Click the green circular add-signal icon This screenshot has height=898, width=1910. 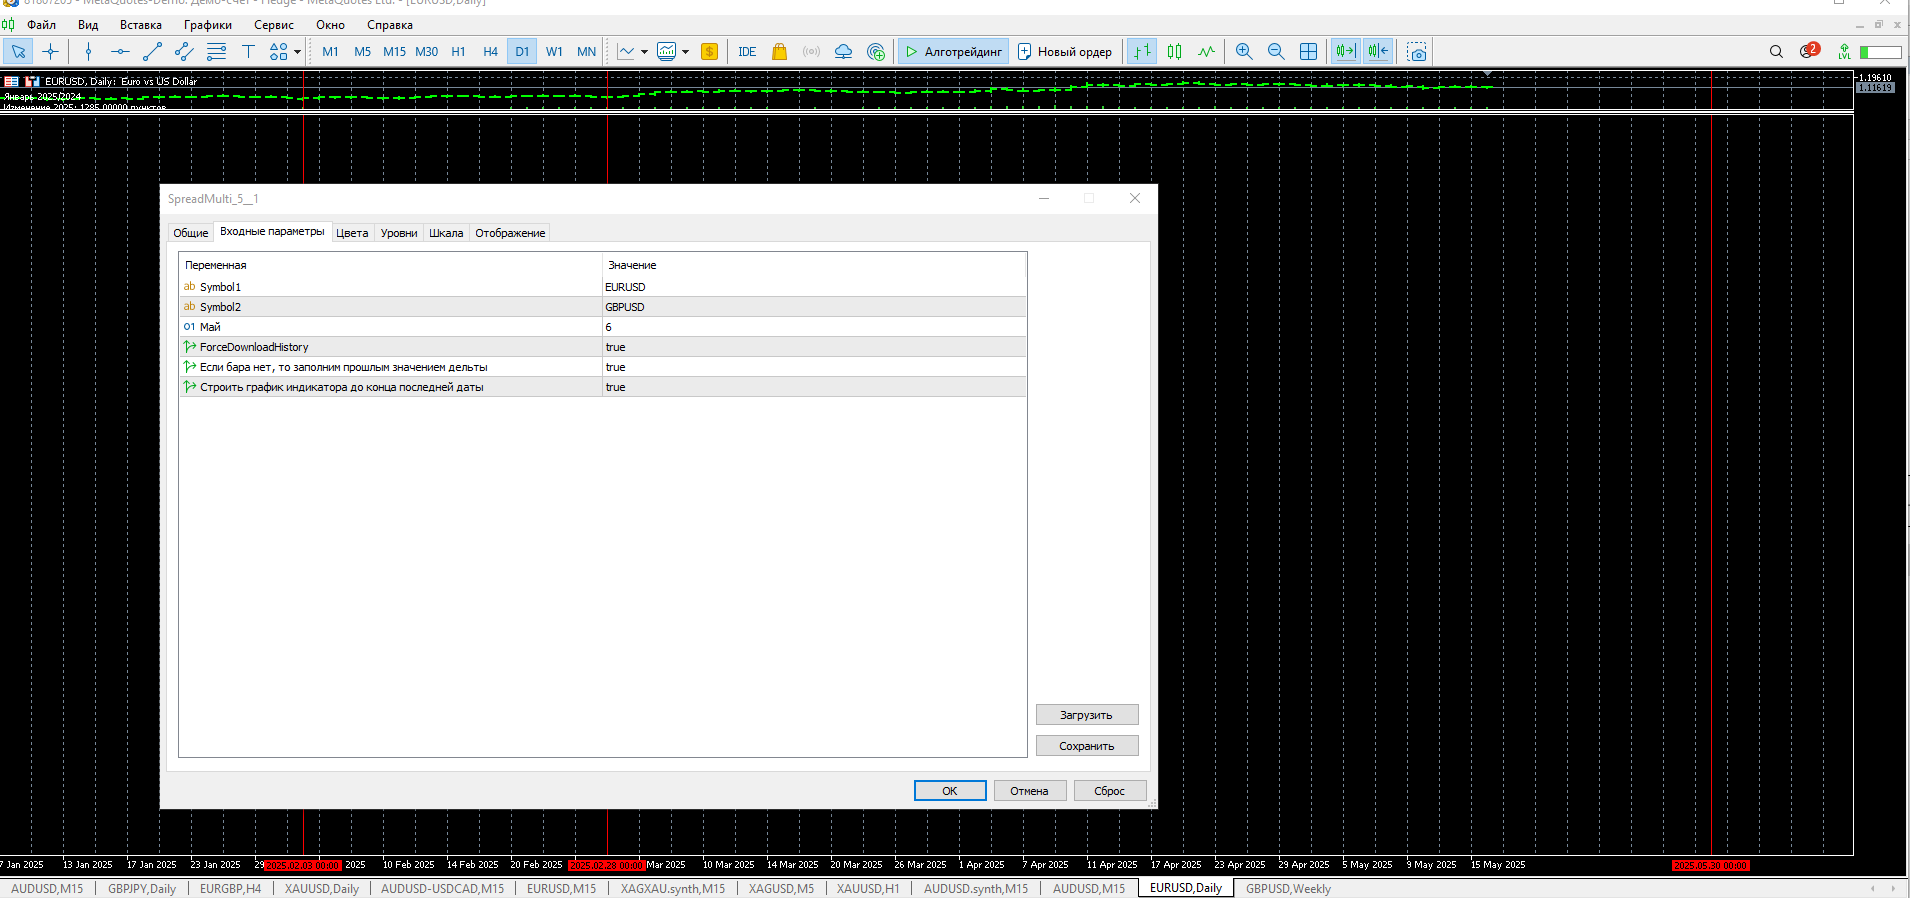(876, 52)
